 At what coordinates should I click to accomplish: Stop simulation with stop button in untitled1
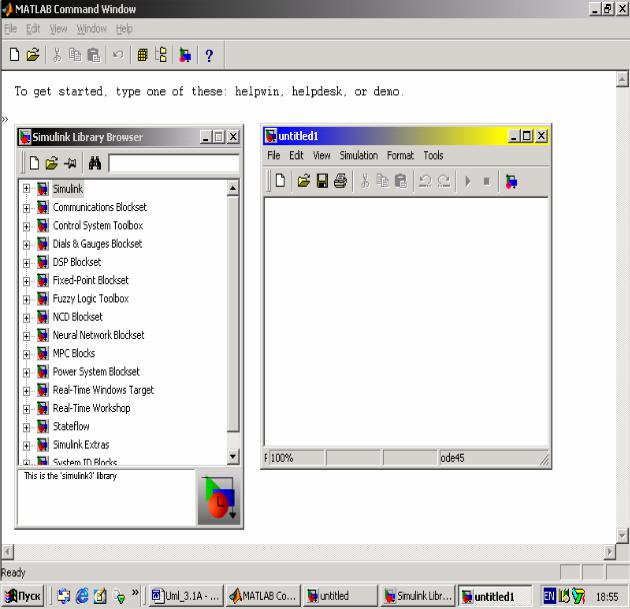[487, 182]
